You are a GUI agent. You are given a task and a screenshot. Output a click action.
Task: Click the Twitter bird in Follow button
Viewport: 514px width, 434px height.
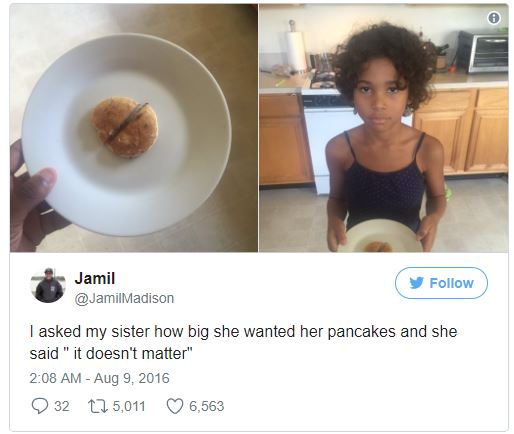[416, 283]
